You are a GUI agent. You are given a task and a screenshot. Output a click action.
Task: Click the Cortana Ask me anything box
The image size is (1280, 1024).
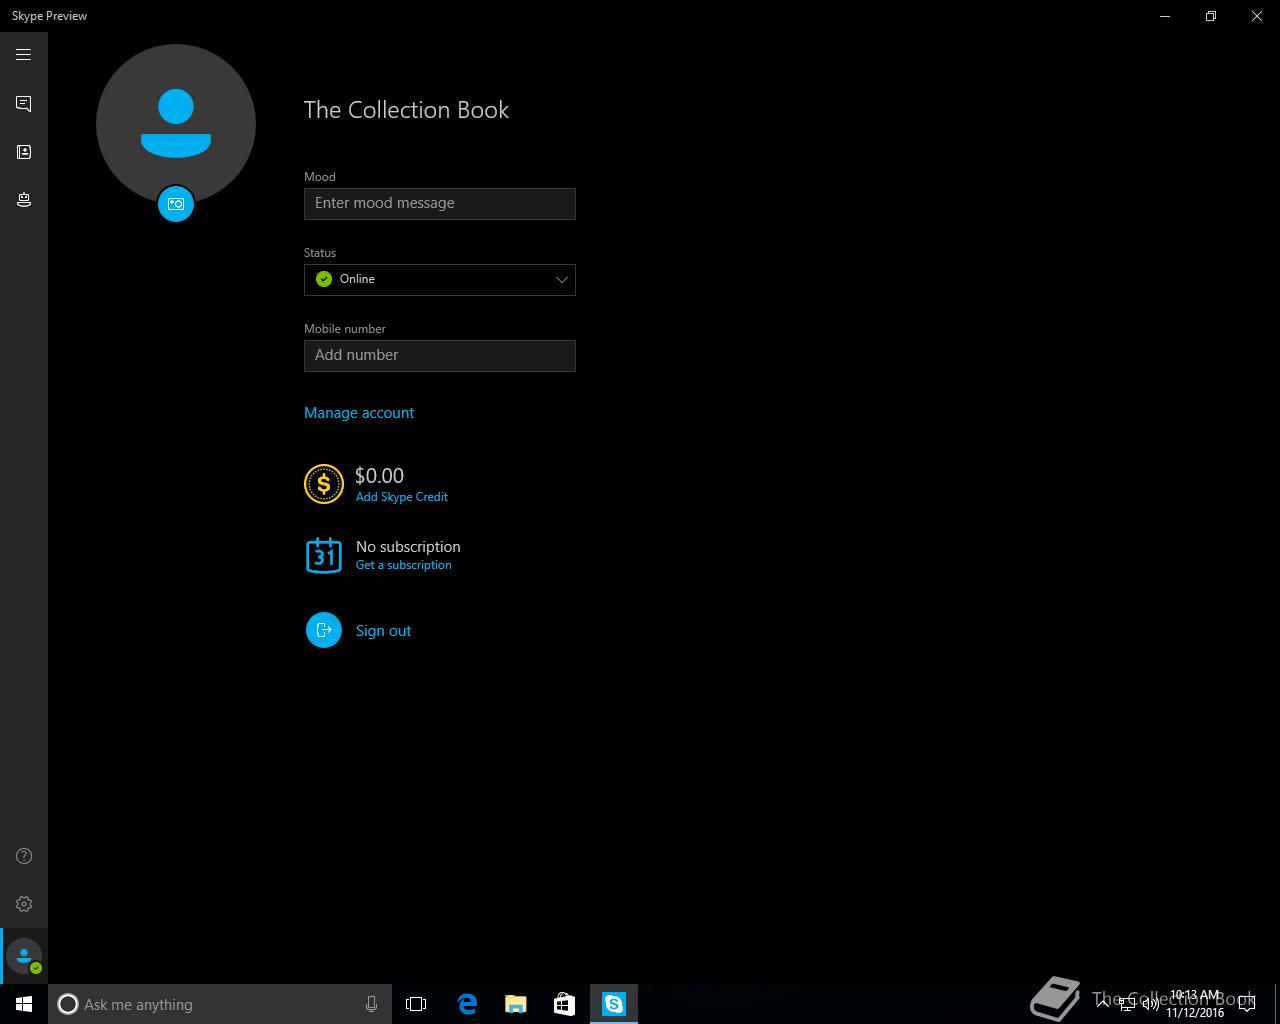[219, 1004]
